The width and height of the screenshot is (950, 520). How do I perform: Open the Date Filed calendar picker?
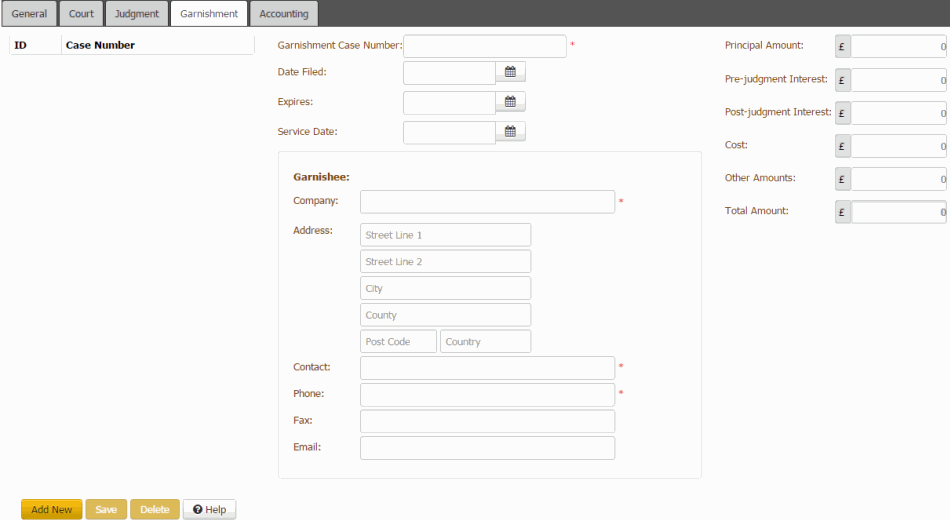(510, 72)
